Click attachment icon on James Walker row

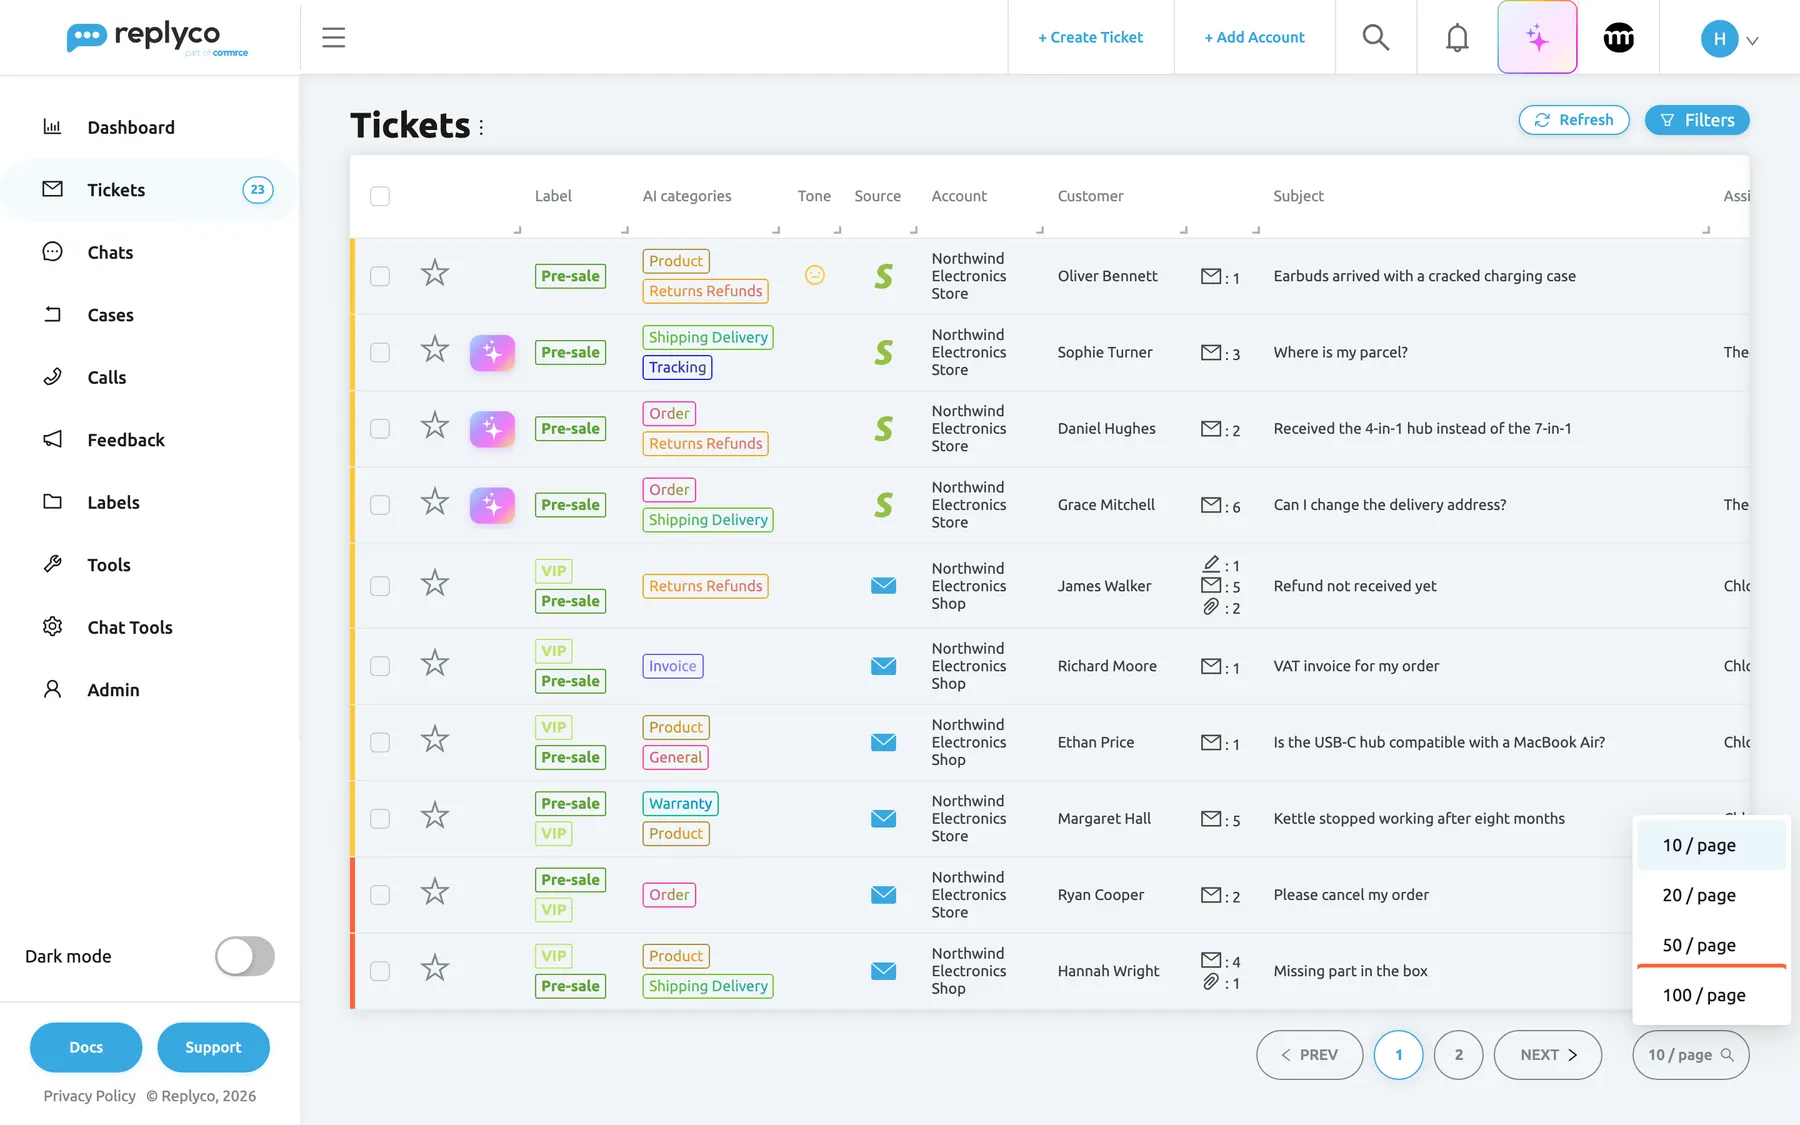pyautogui.click(x=1211, y=607)
